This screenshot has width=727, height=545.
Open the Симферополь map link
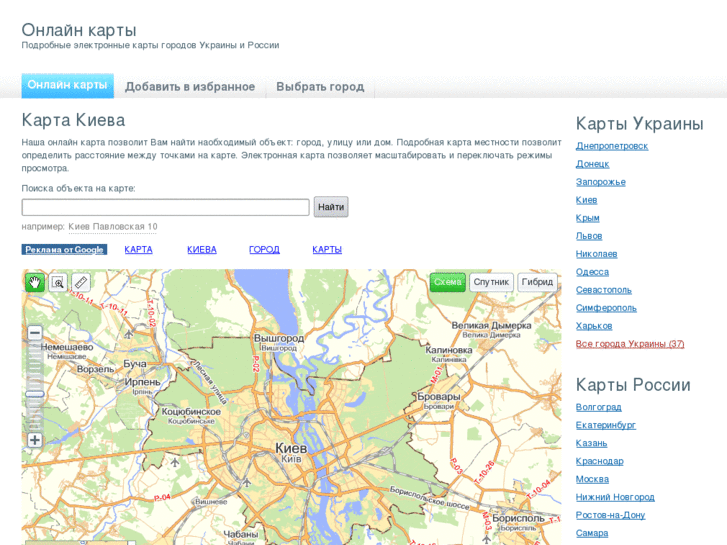pyautogui.click(x=606, y=308)
